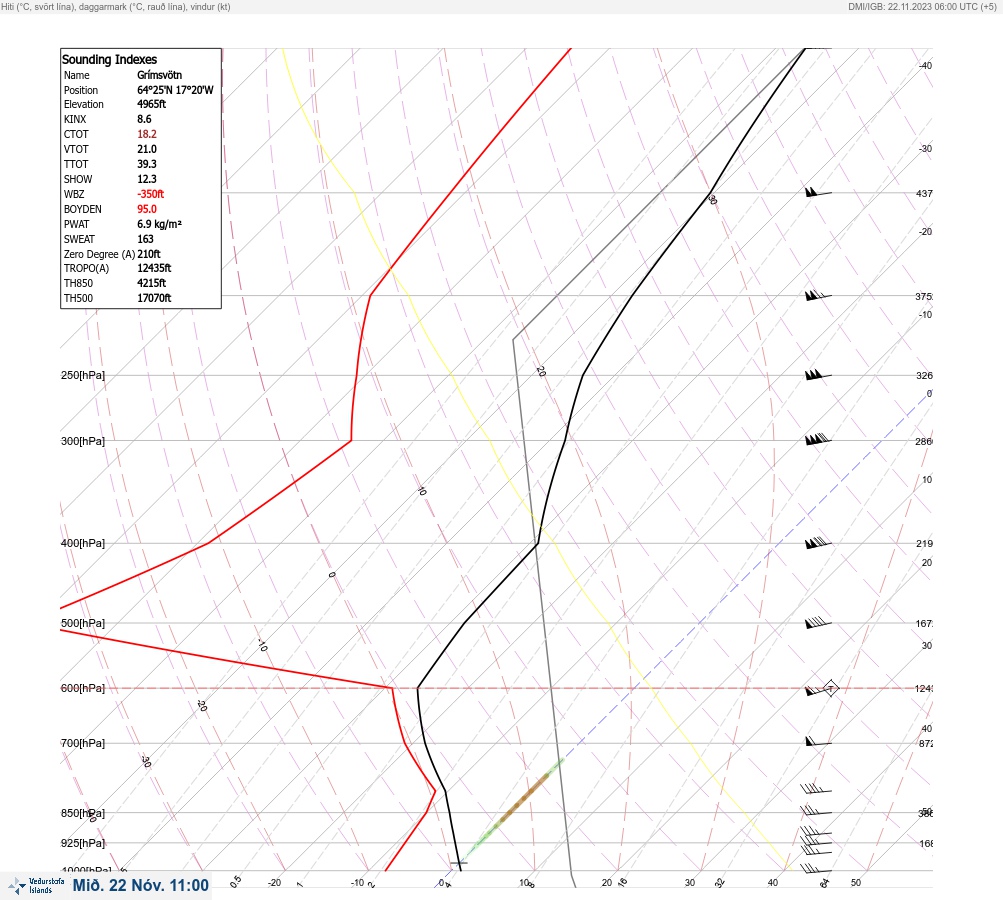
Task: Click the wind barb on the 400 hPa line
Action: click(x=818, y=543)
